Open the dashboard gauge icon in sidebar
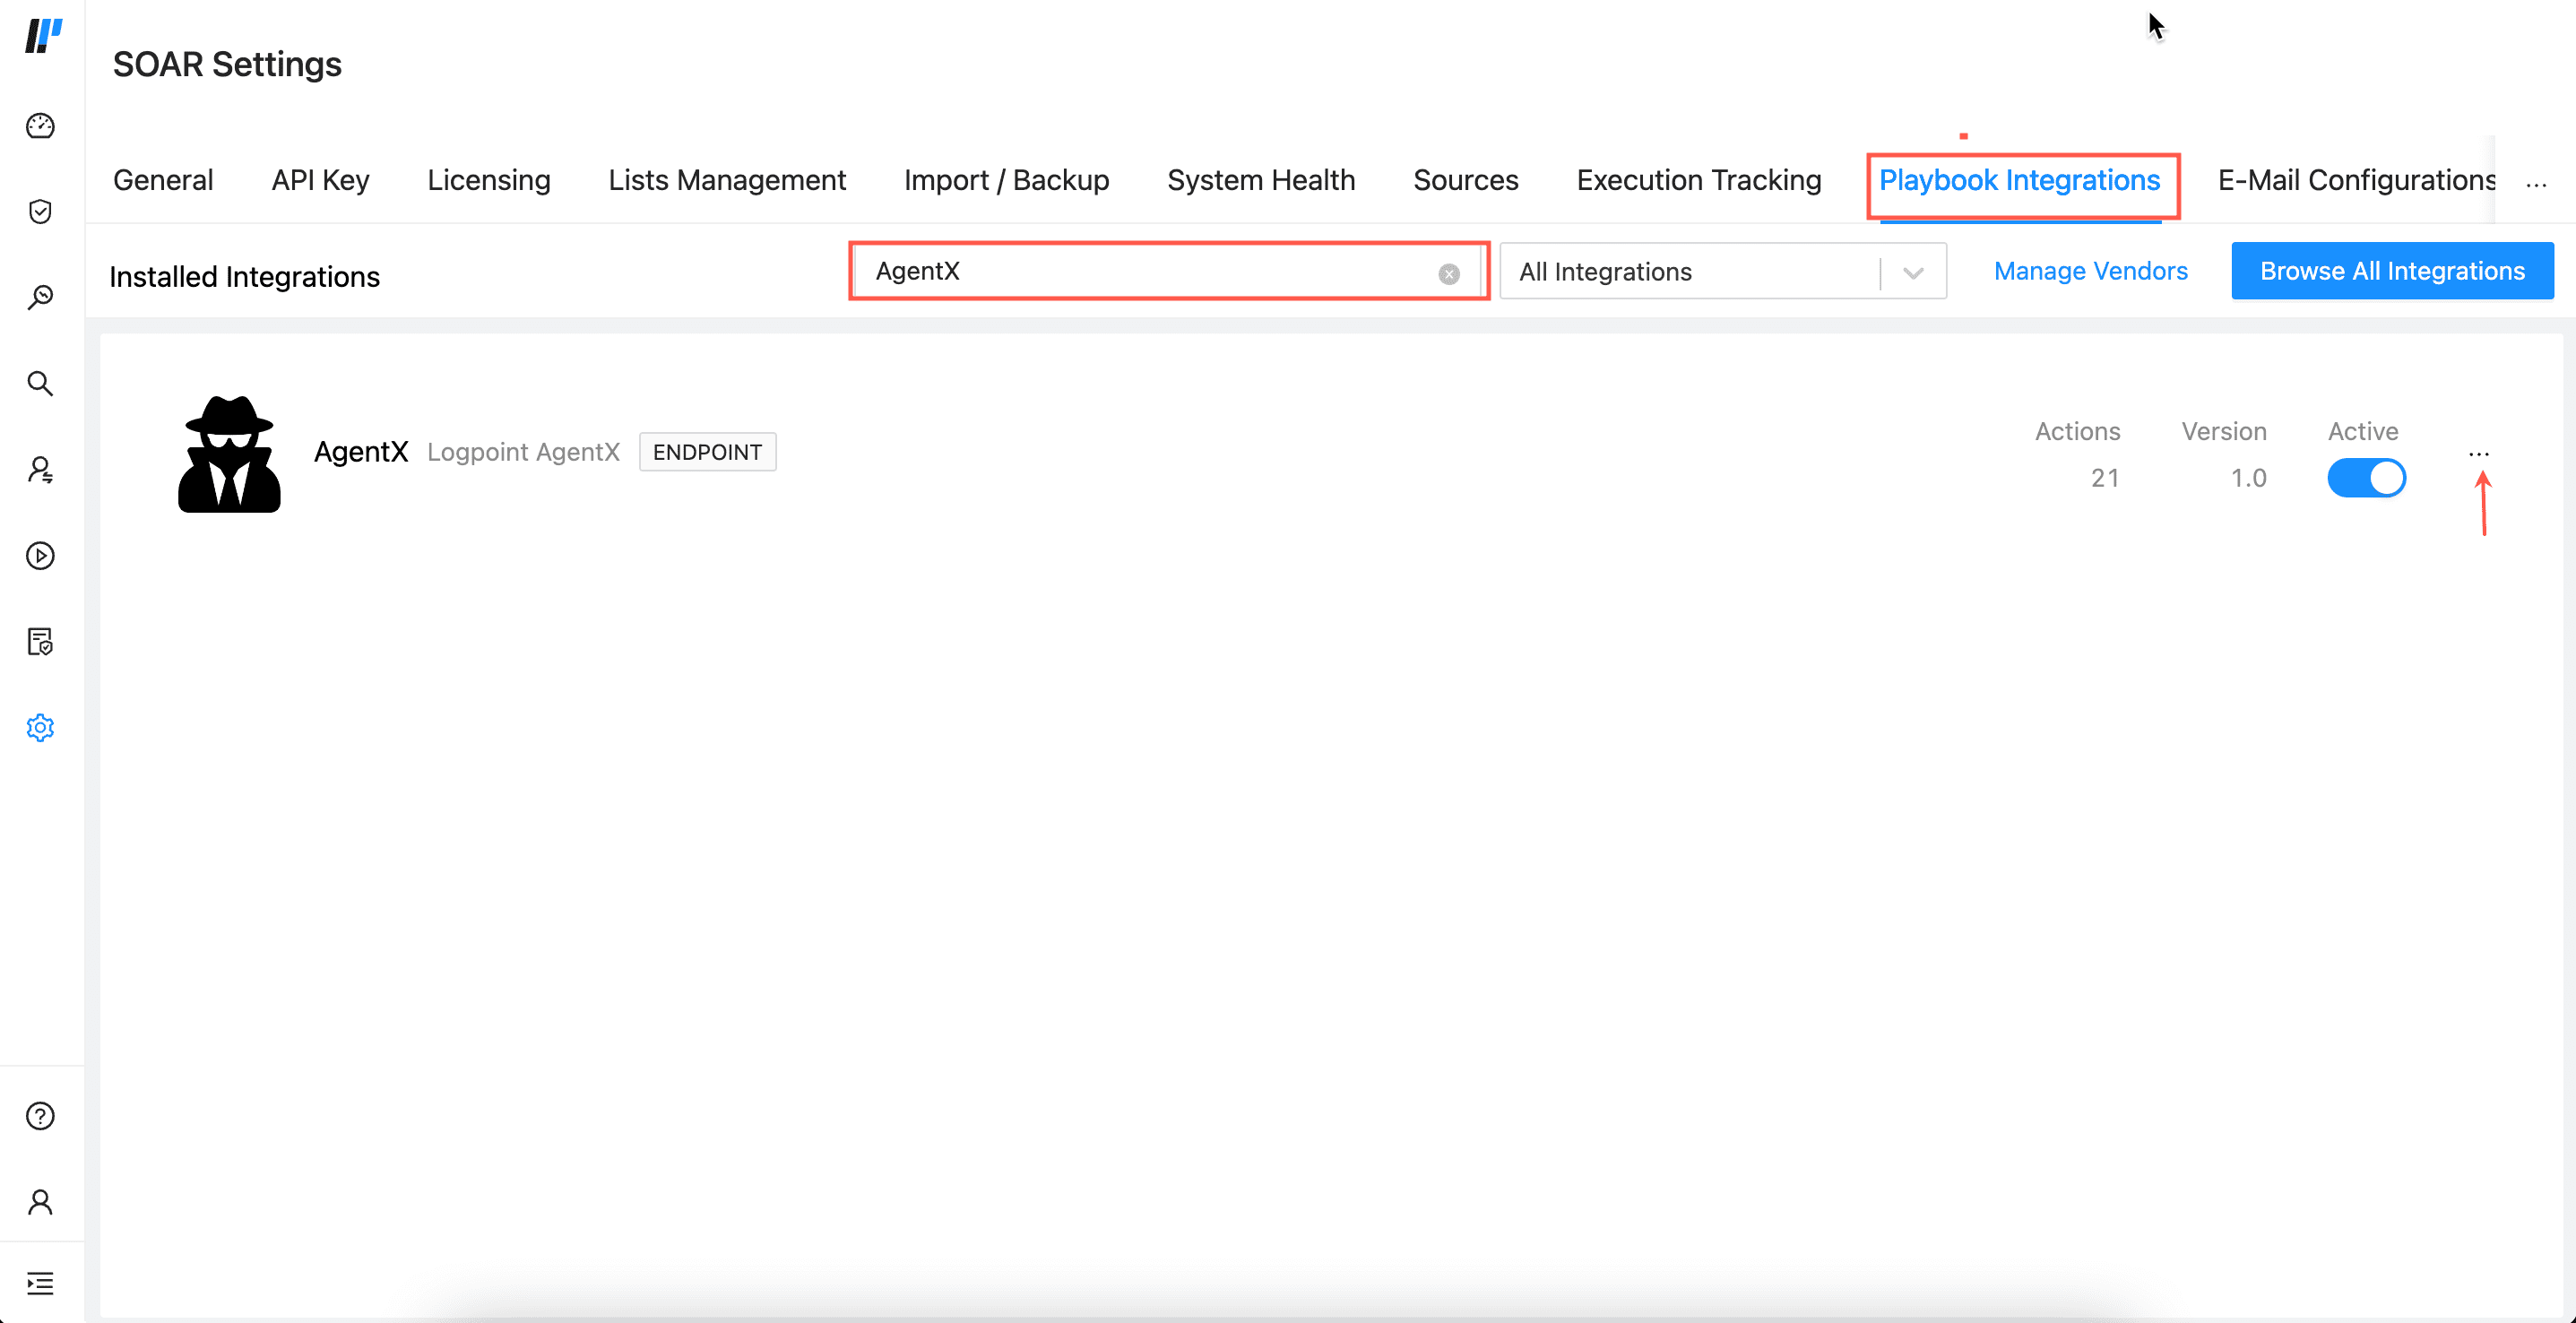 point(40,126)
